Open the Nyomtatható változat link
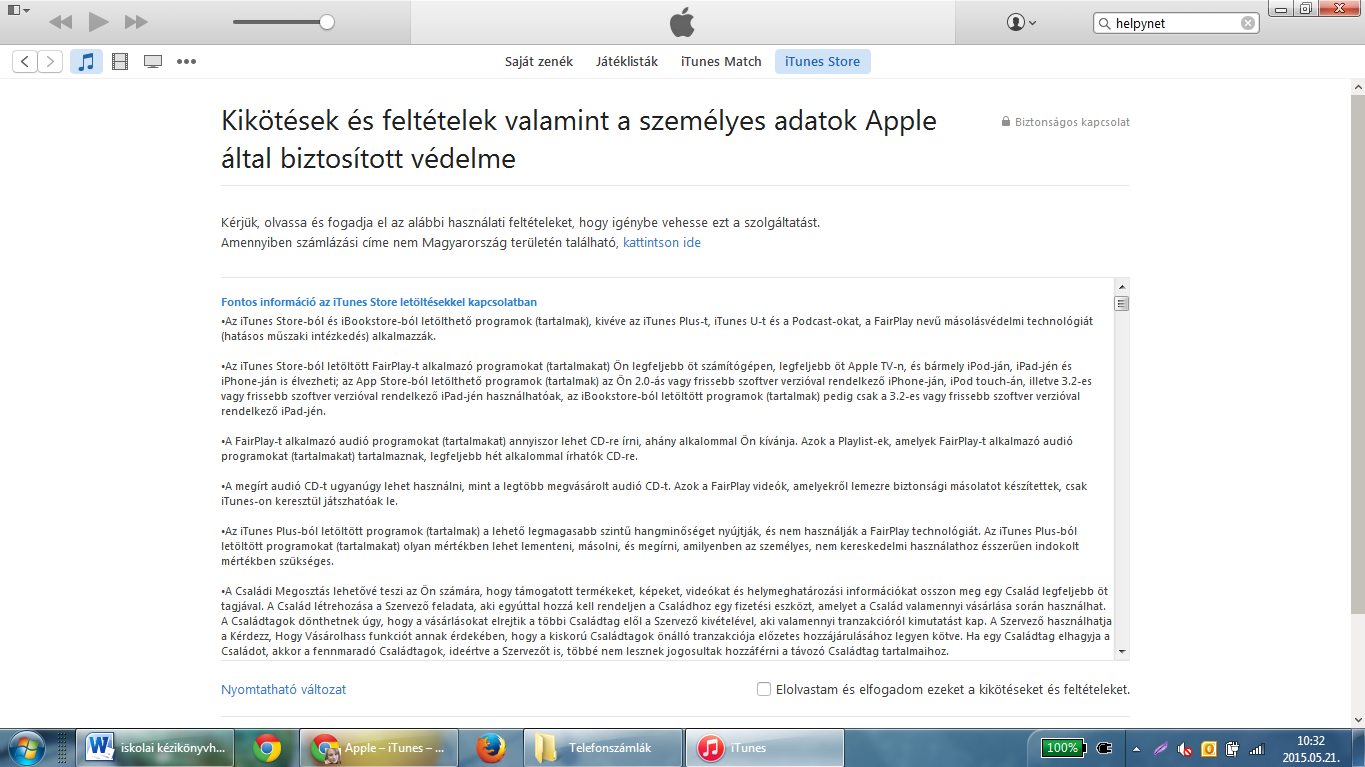1365x767 pixels. (284, 690)
